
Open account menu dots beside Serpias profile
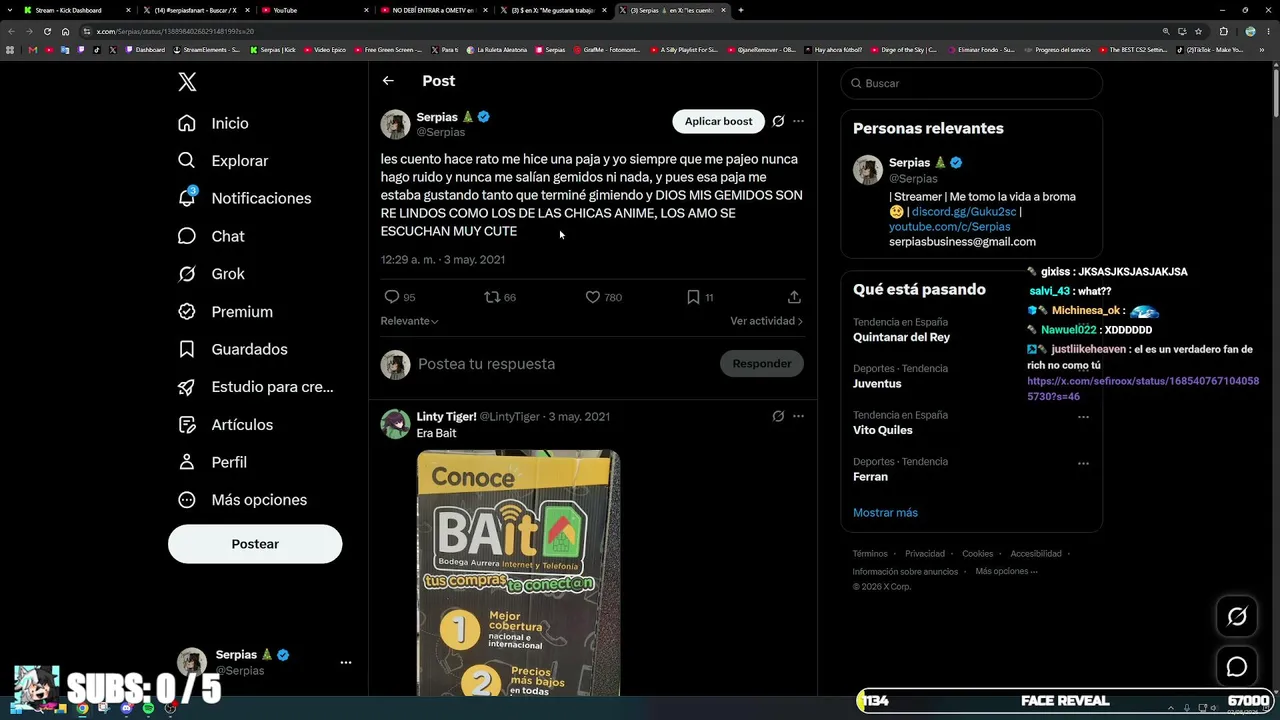pos(346,662)
